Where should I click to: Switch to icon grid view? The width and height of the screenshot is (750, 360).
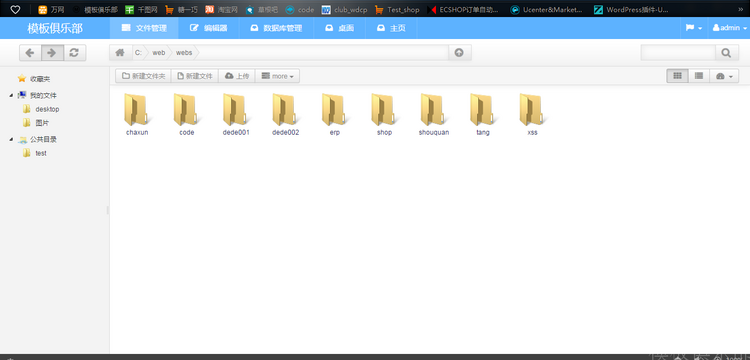point(677,76)
